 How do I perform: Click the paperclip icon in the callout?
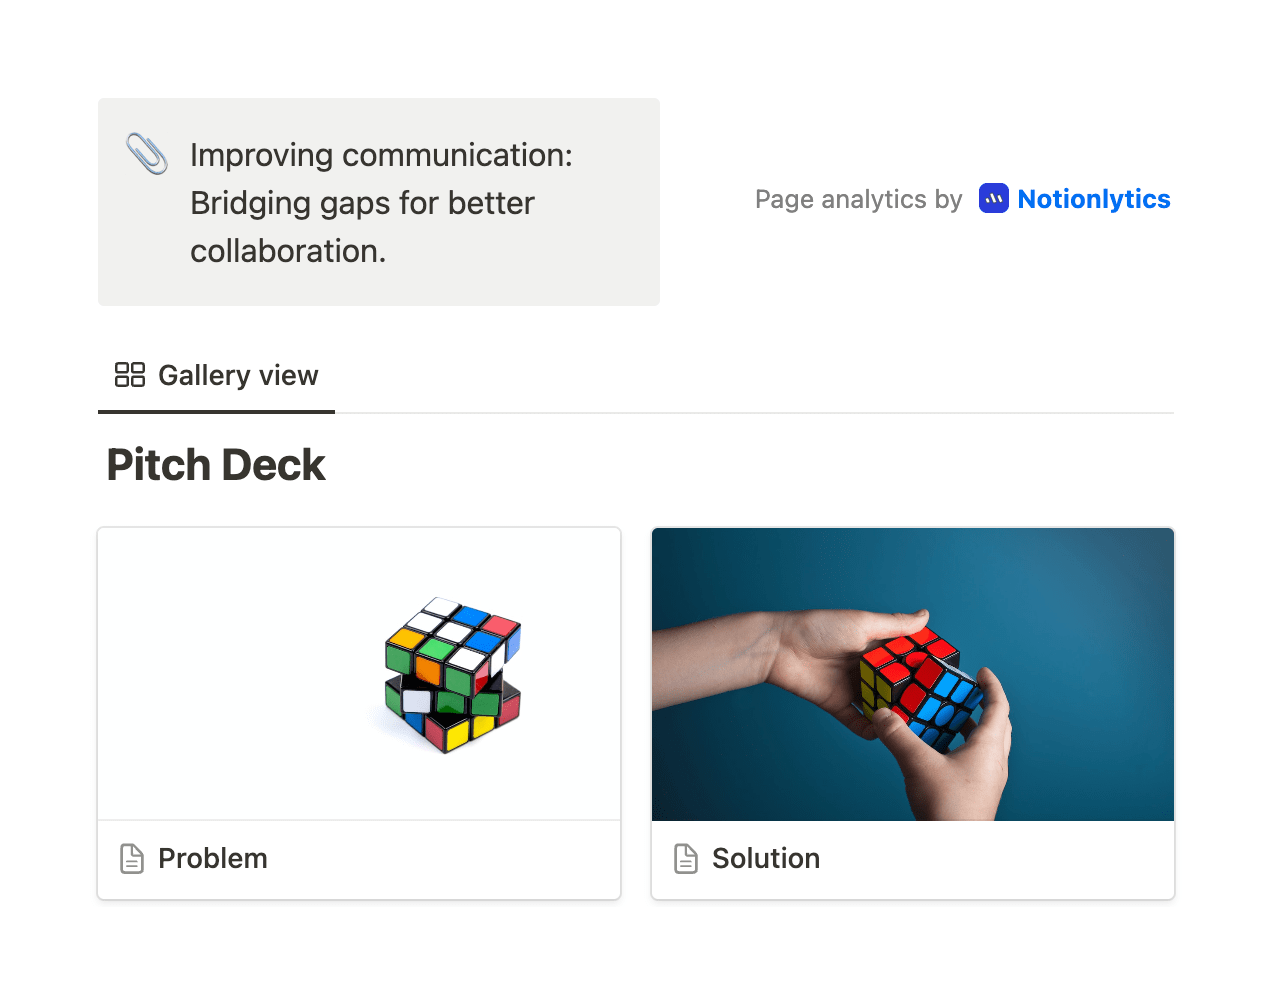coord(147,154)
